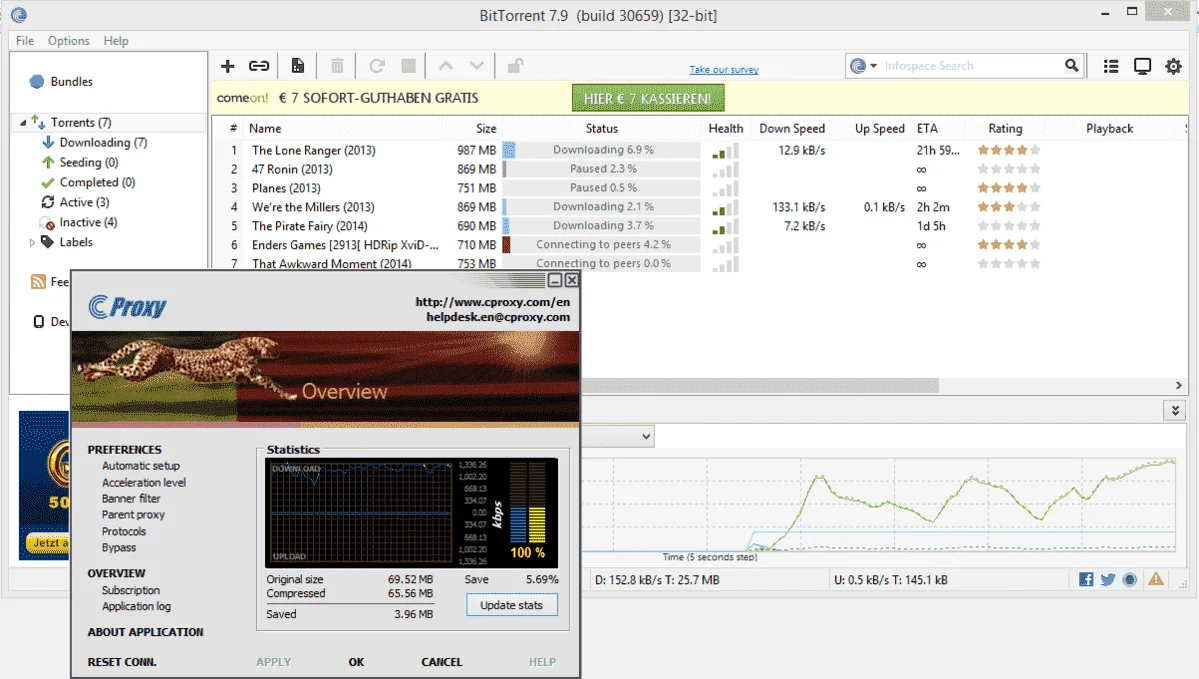The height and width of the screenshot is (679, 1199).
Task: Click the torrent list horizontal scrollbar
Action: (x=760, y=385)
